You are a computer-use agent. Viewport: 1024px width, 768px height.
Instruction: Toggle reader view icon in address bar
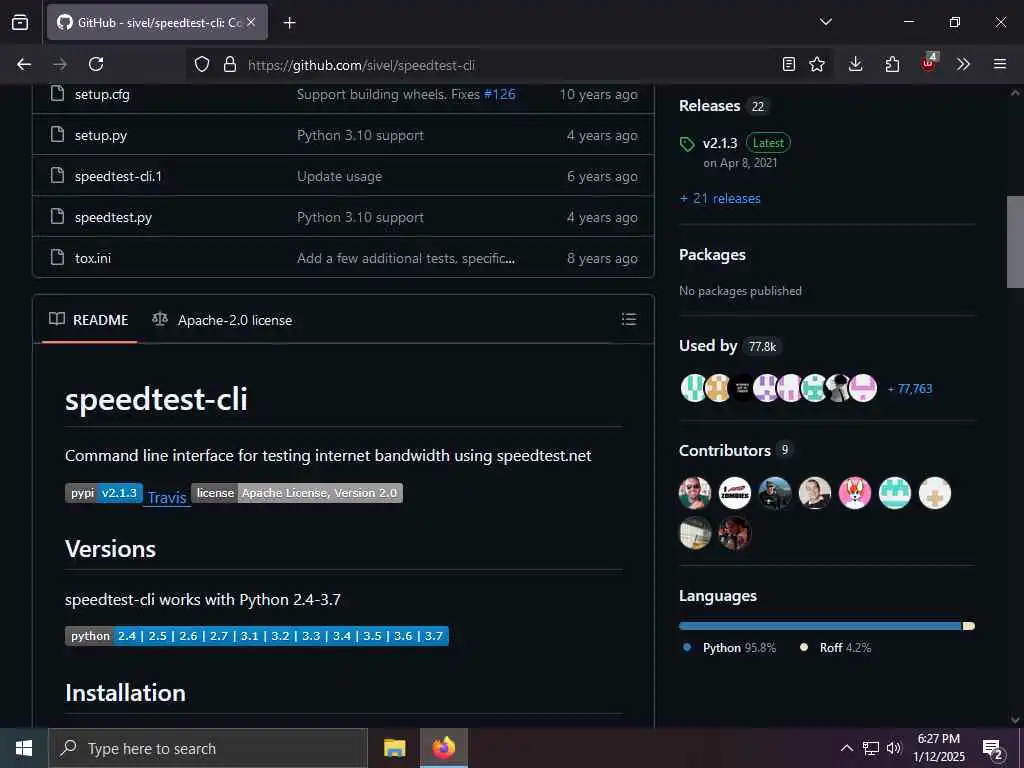click(789, 64)
